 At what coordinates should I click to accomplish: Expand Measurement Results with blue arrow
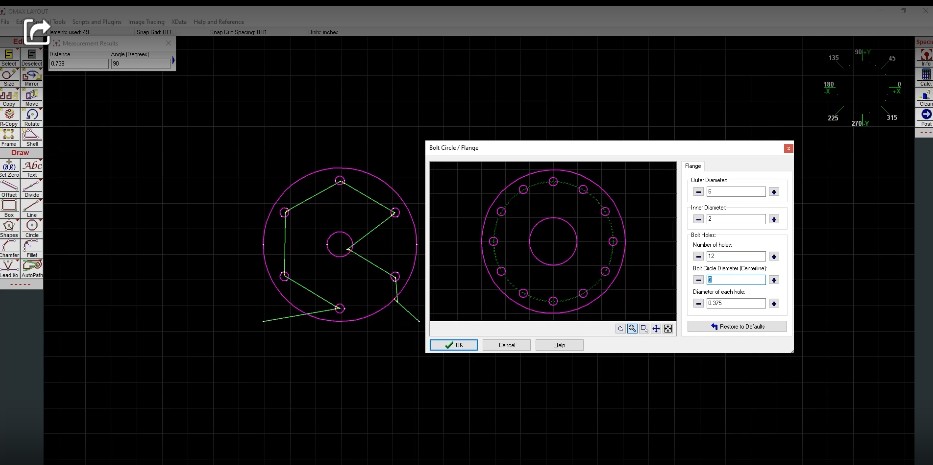pyautogui.click(x=173, y=60)
